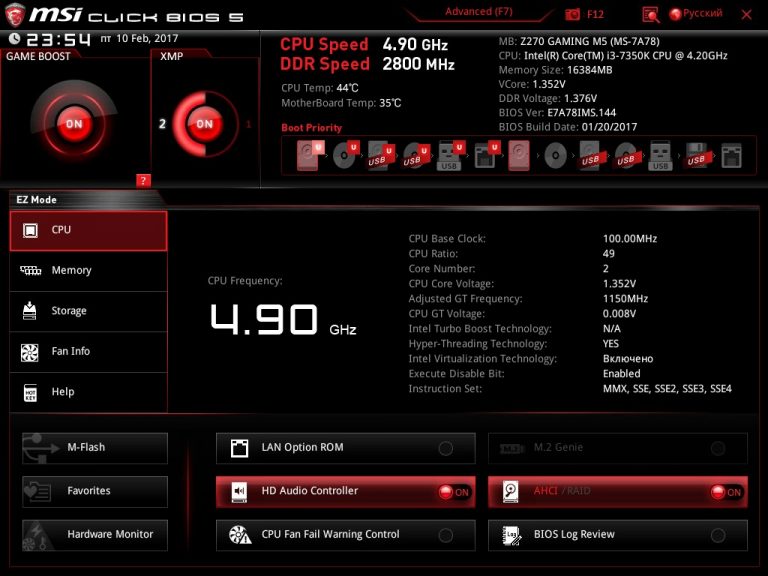Click the MB Z270 GAMING M5 text
Image resolution: width=768 pixels, height=576 pixels.
(x=579, y=41)
